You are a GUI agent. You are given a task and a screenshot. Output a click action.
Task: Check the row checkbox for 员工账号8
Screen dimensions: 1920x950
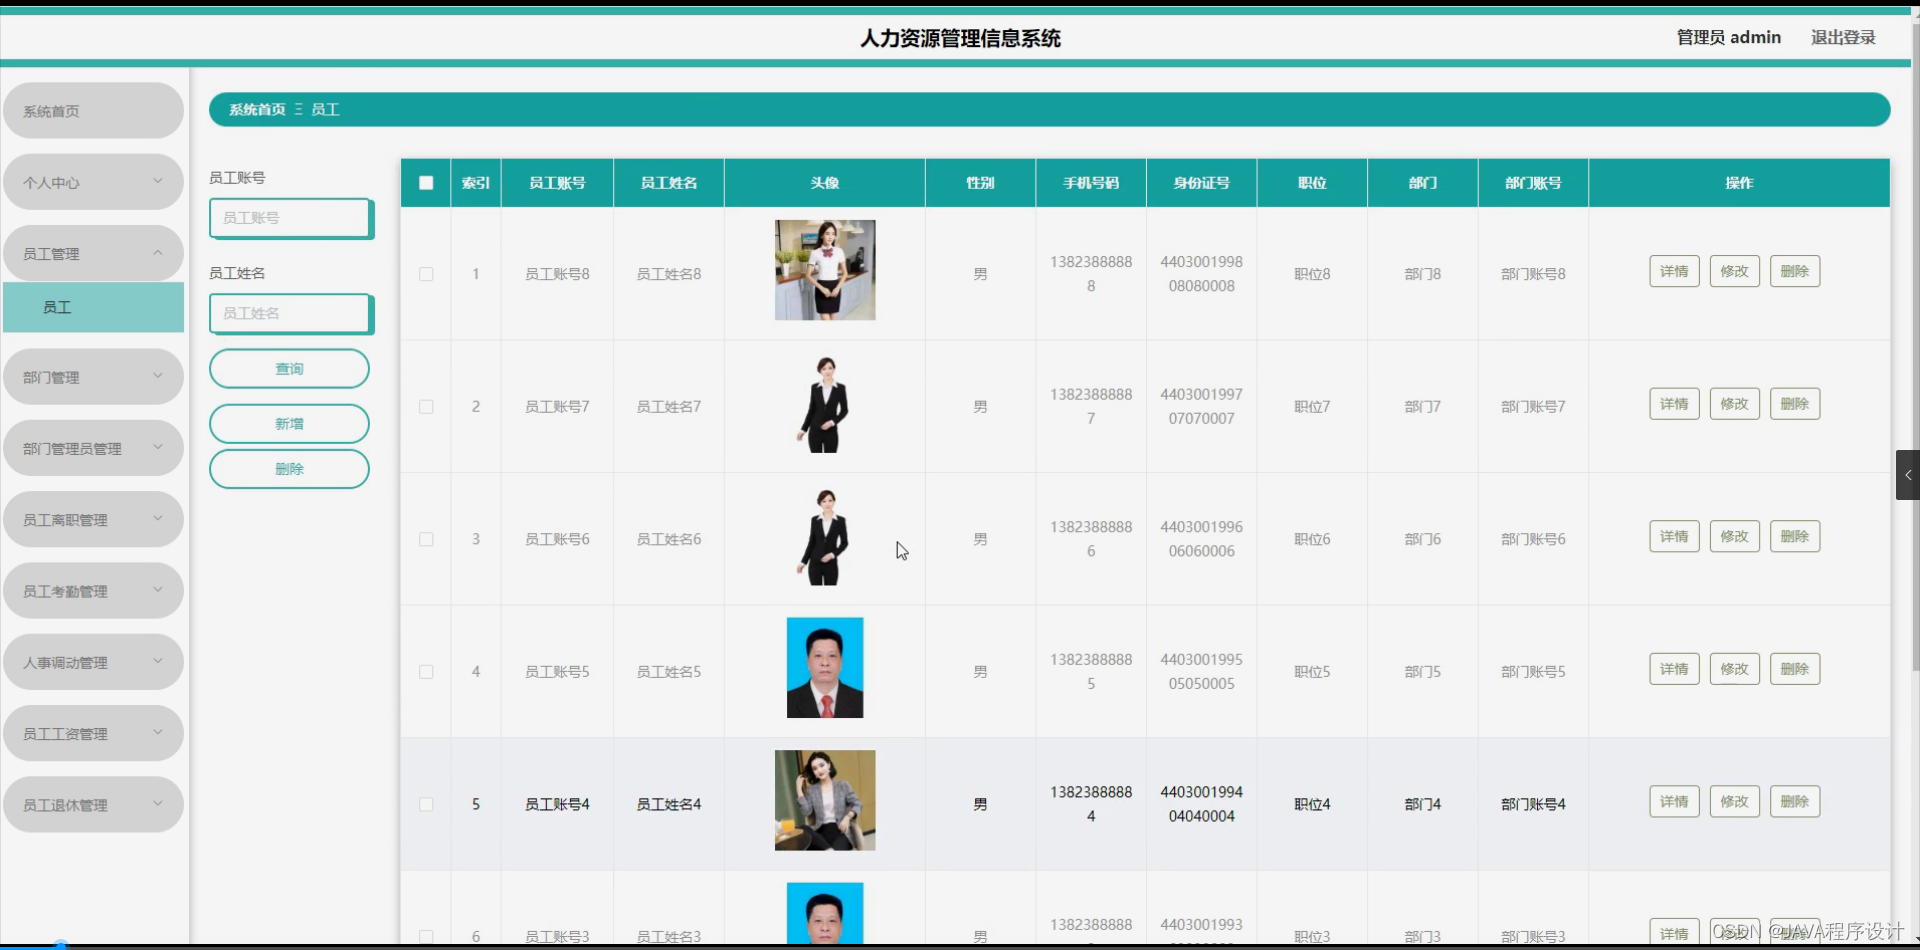coord(426,274)
